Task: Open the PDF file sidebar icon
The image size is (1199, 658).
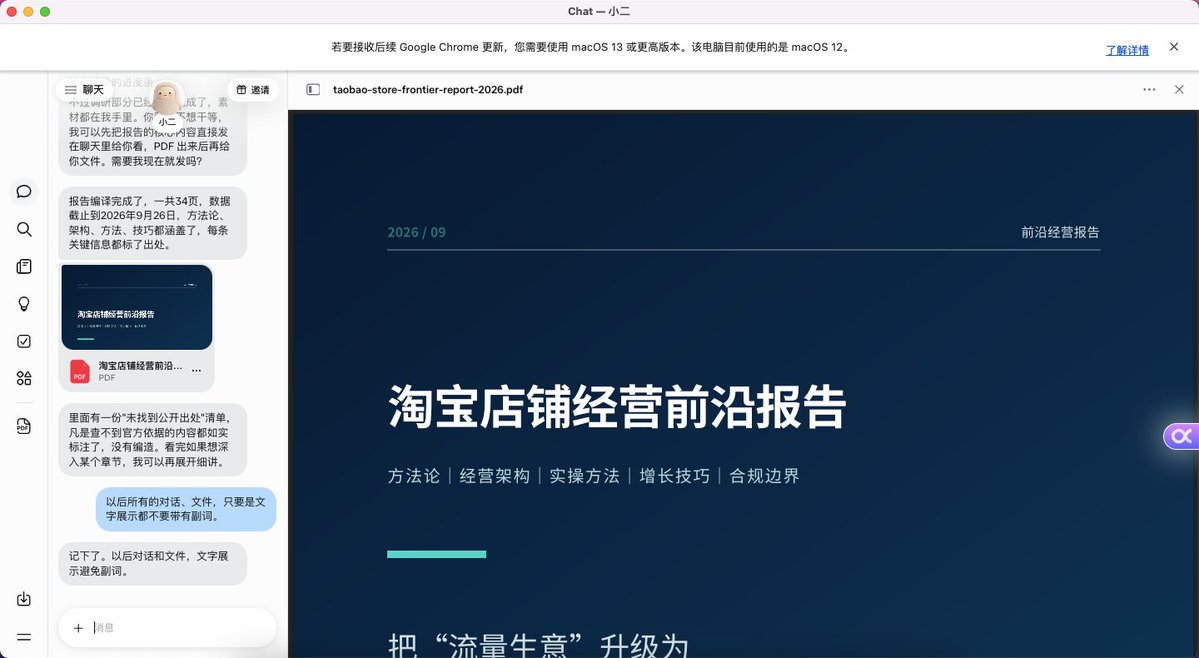Action: pos(24,426)
